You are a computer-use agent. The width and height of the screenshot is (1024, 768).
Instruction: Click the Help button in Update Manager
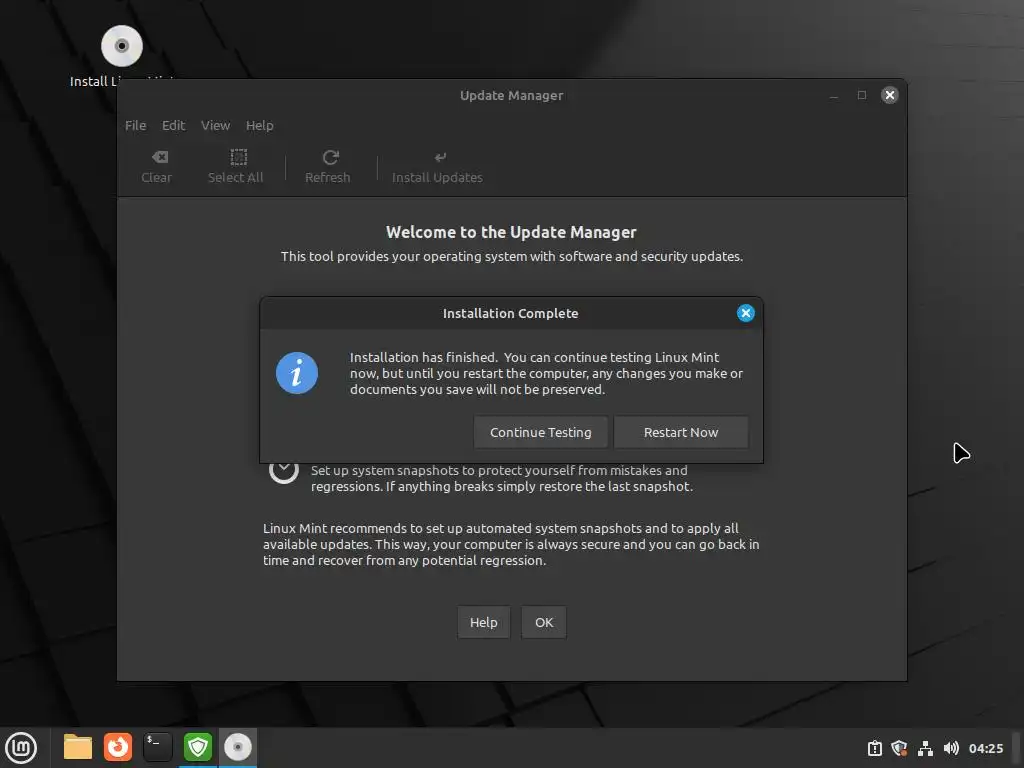[x=483, y=622]
